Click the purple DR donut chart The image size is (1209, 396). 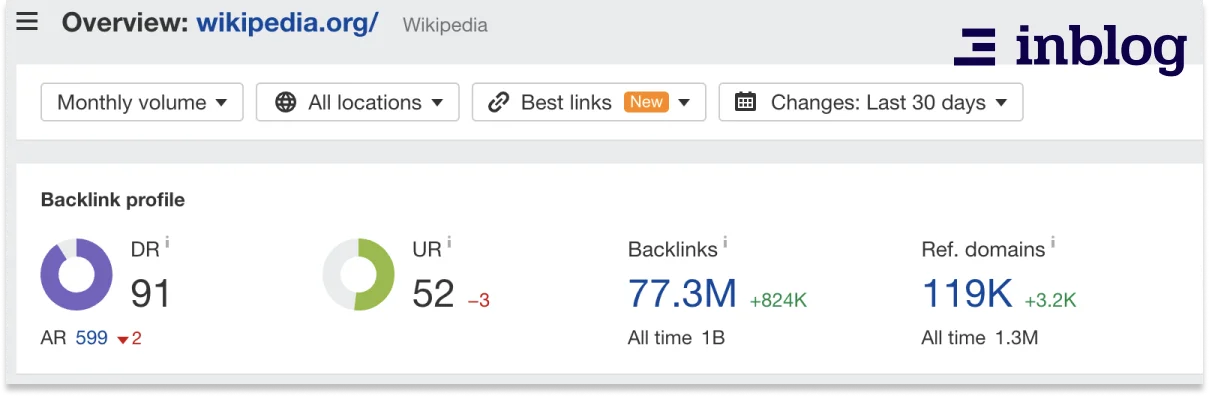tap(77, 274)
